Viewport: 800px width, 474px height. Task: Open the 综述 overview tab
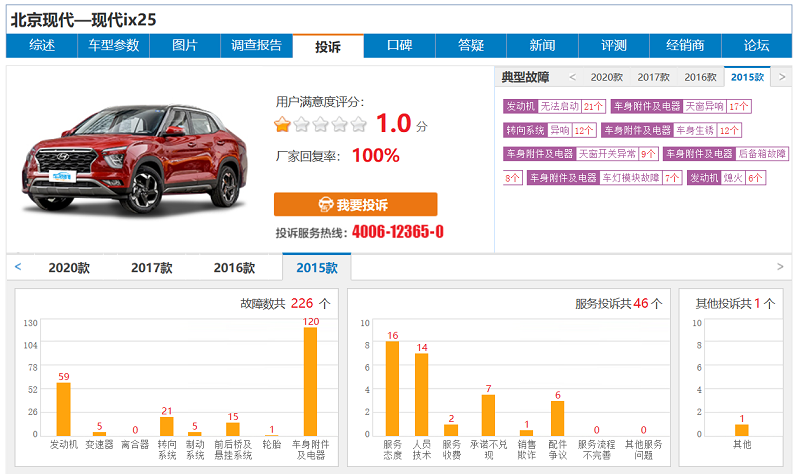[42, 46]
